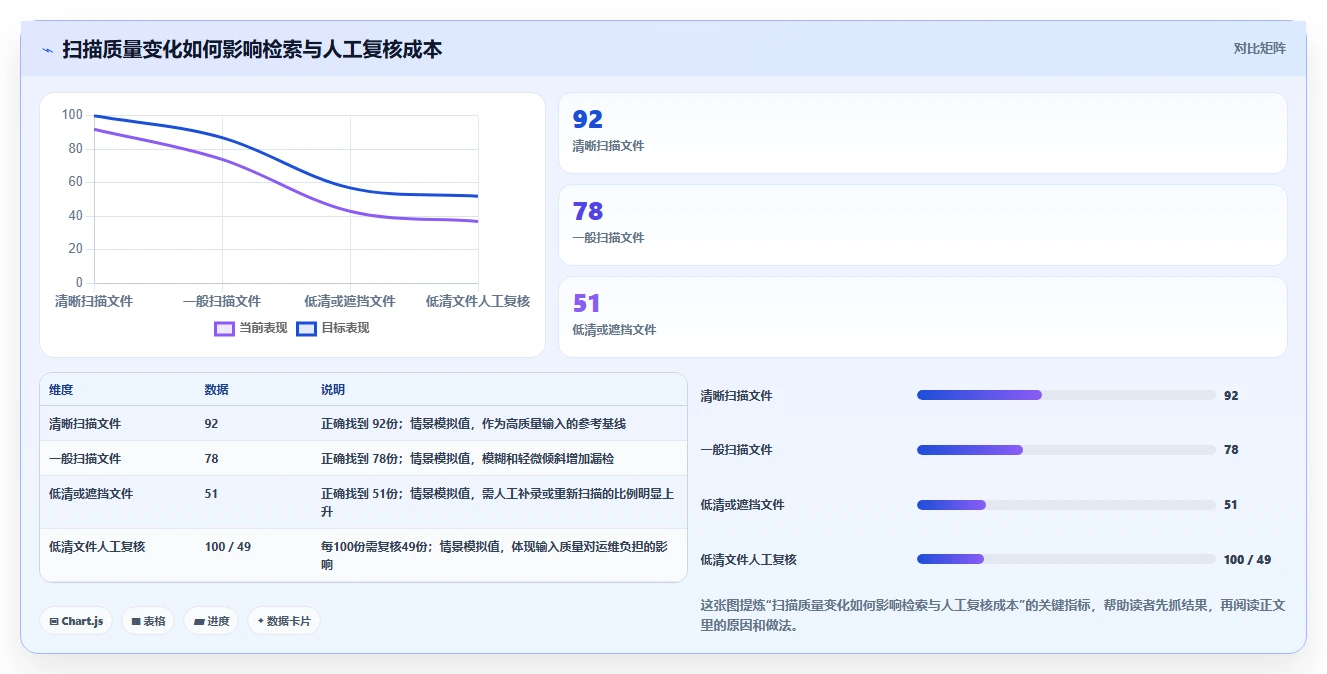Click progress value 78 beside the bar

pos(1231,450)
